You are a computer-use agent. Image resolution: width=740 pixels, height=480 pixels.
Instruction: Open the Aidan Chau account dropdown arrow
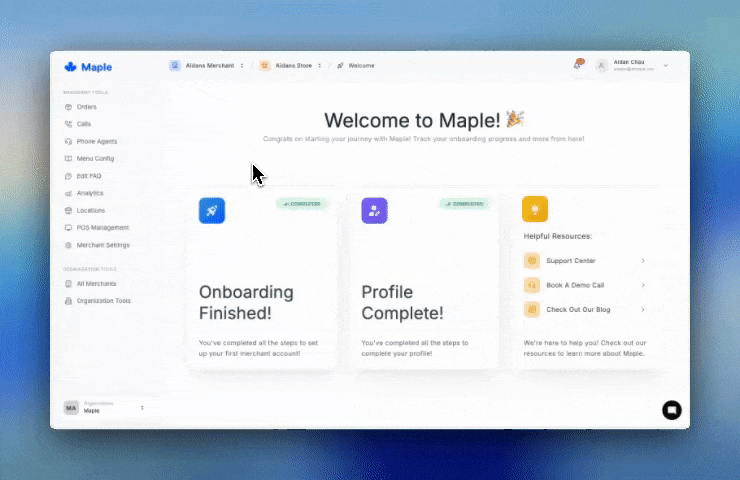coord(665,66)
